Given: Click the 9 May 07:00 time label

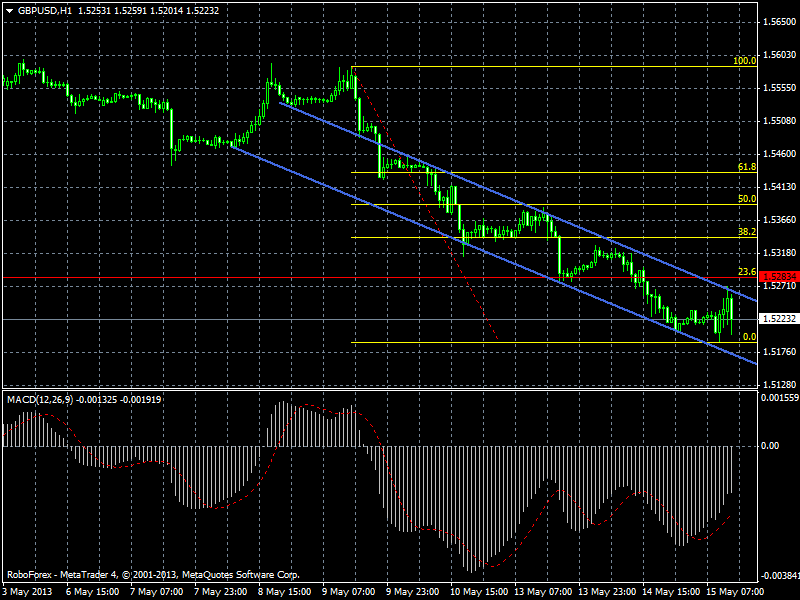Looking at the screenshot, I should click(348, 592).
